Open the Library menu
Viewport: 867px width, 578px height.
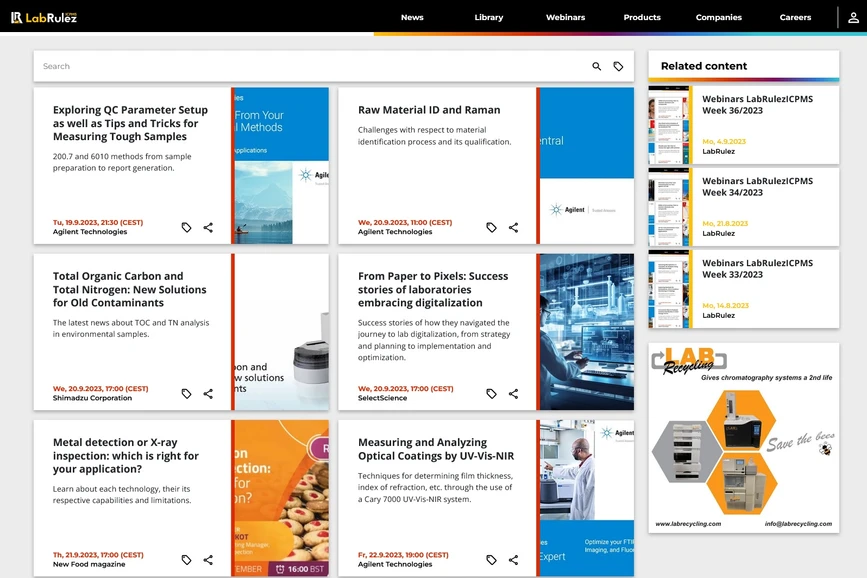(489, 17)
